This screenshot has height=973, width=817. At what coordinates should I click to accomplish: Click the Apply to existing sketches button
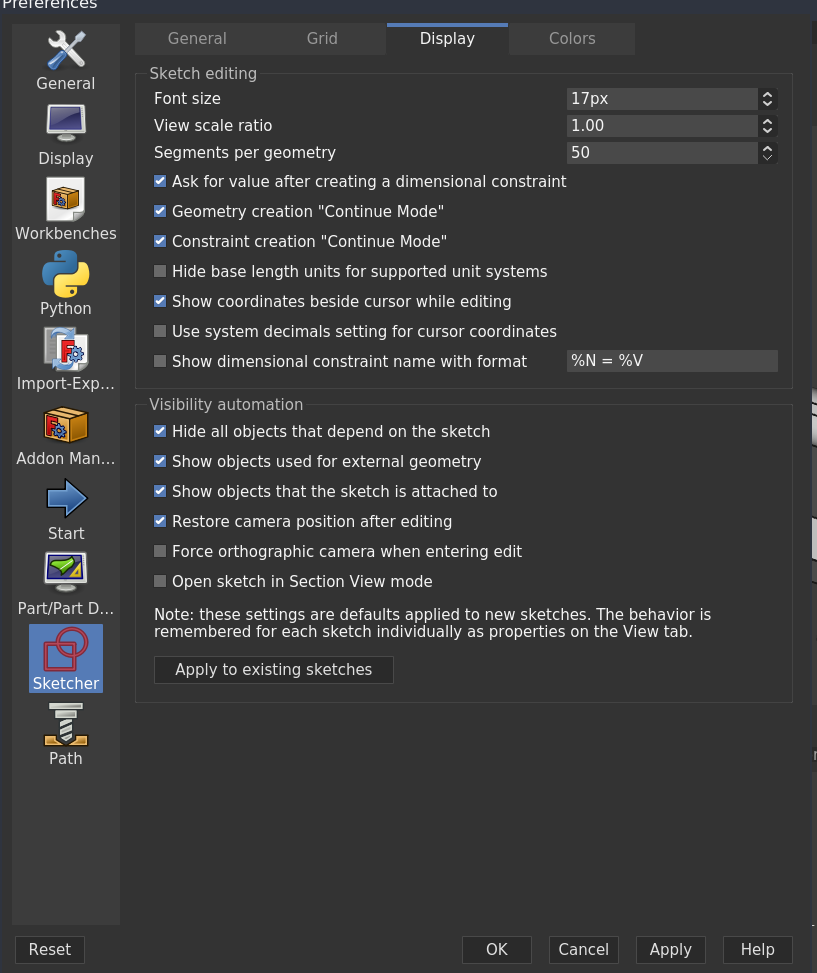pos(273,670)
